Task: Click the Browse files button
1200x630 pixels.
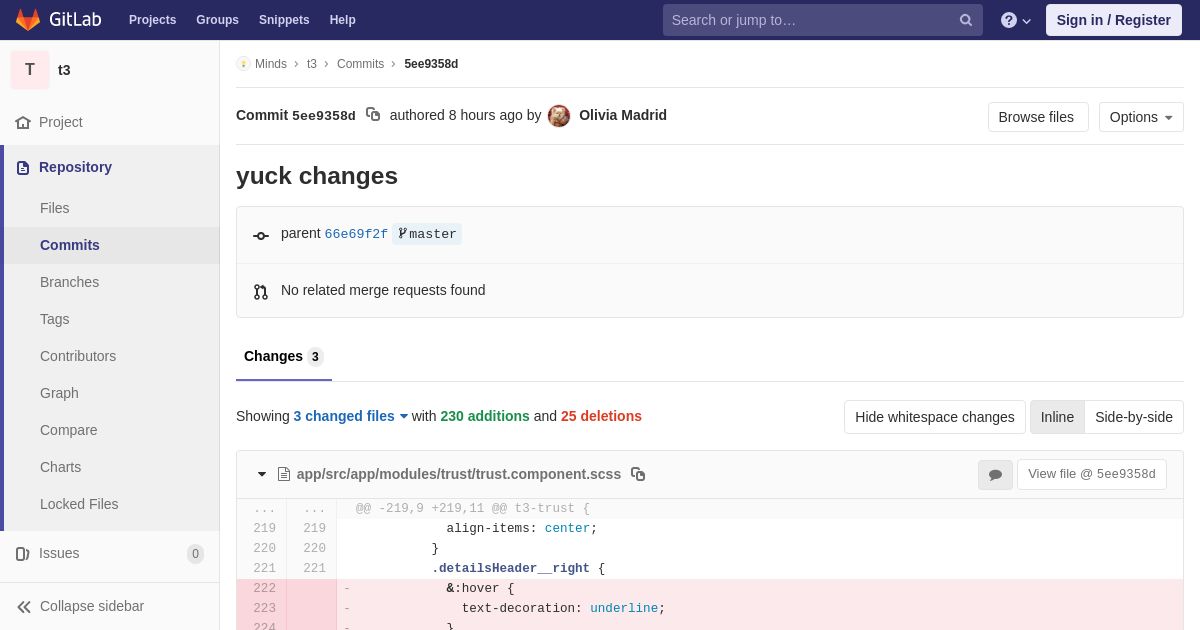Action: [x=1037, y=117]
